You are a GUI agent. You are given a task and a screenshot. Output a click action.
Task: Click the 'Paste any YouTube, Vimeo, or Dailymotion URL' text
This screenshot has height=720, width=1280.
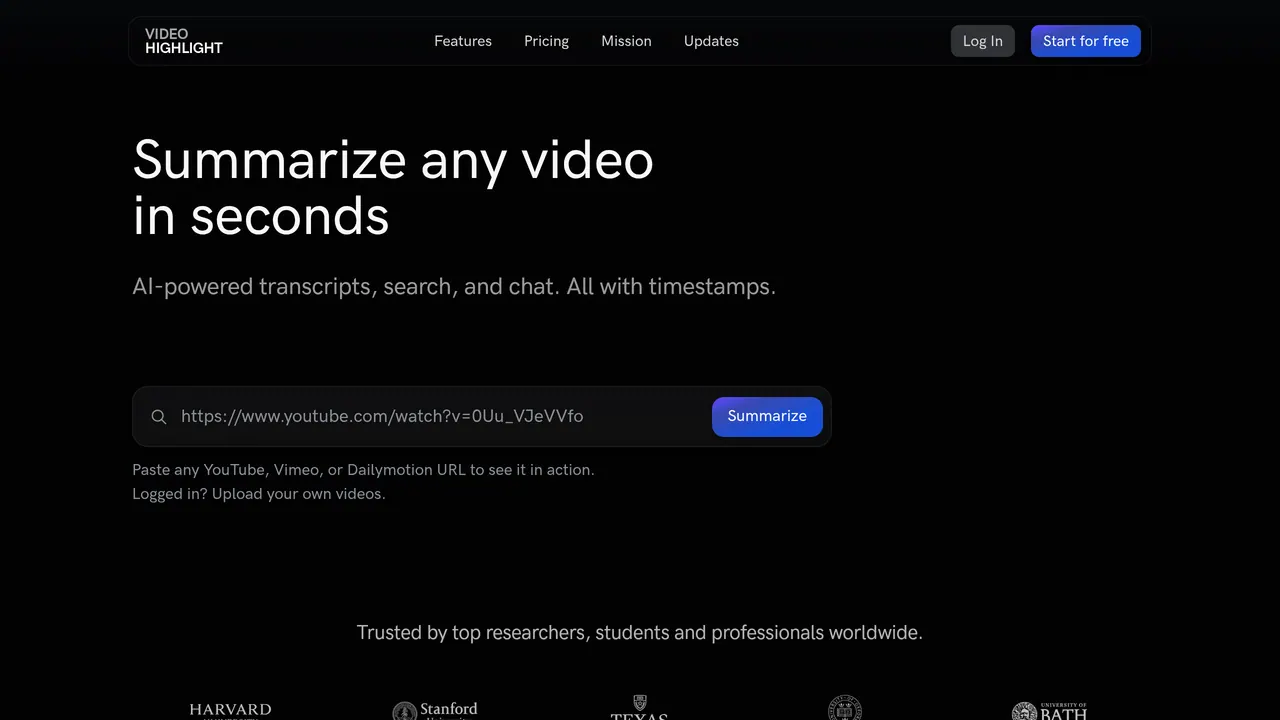tap(363, 470)
